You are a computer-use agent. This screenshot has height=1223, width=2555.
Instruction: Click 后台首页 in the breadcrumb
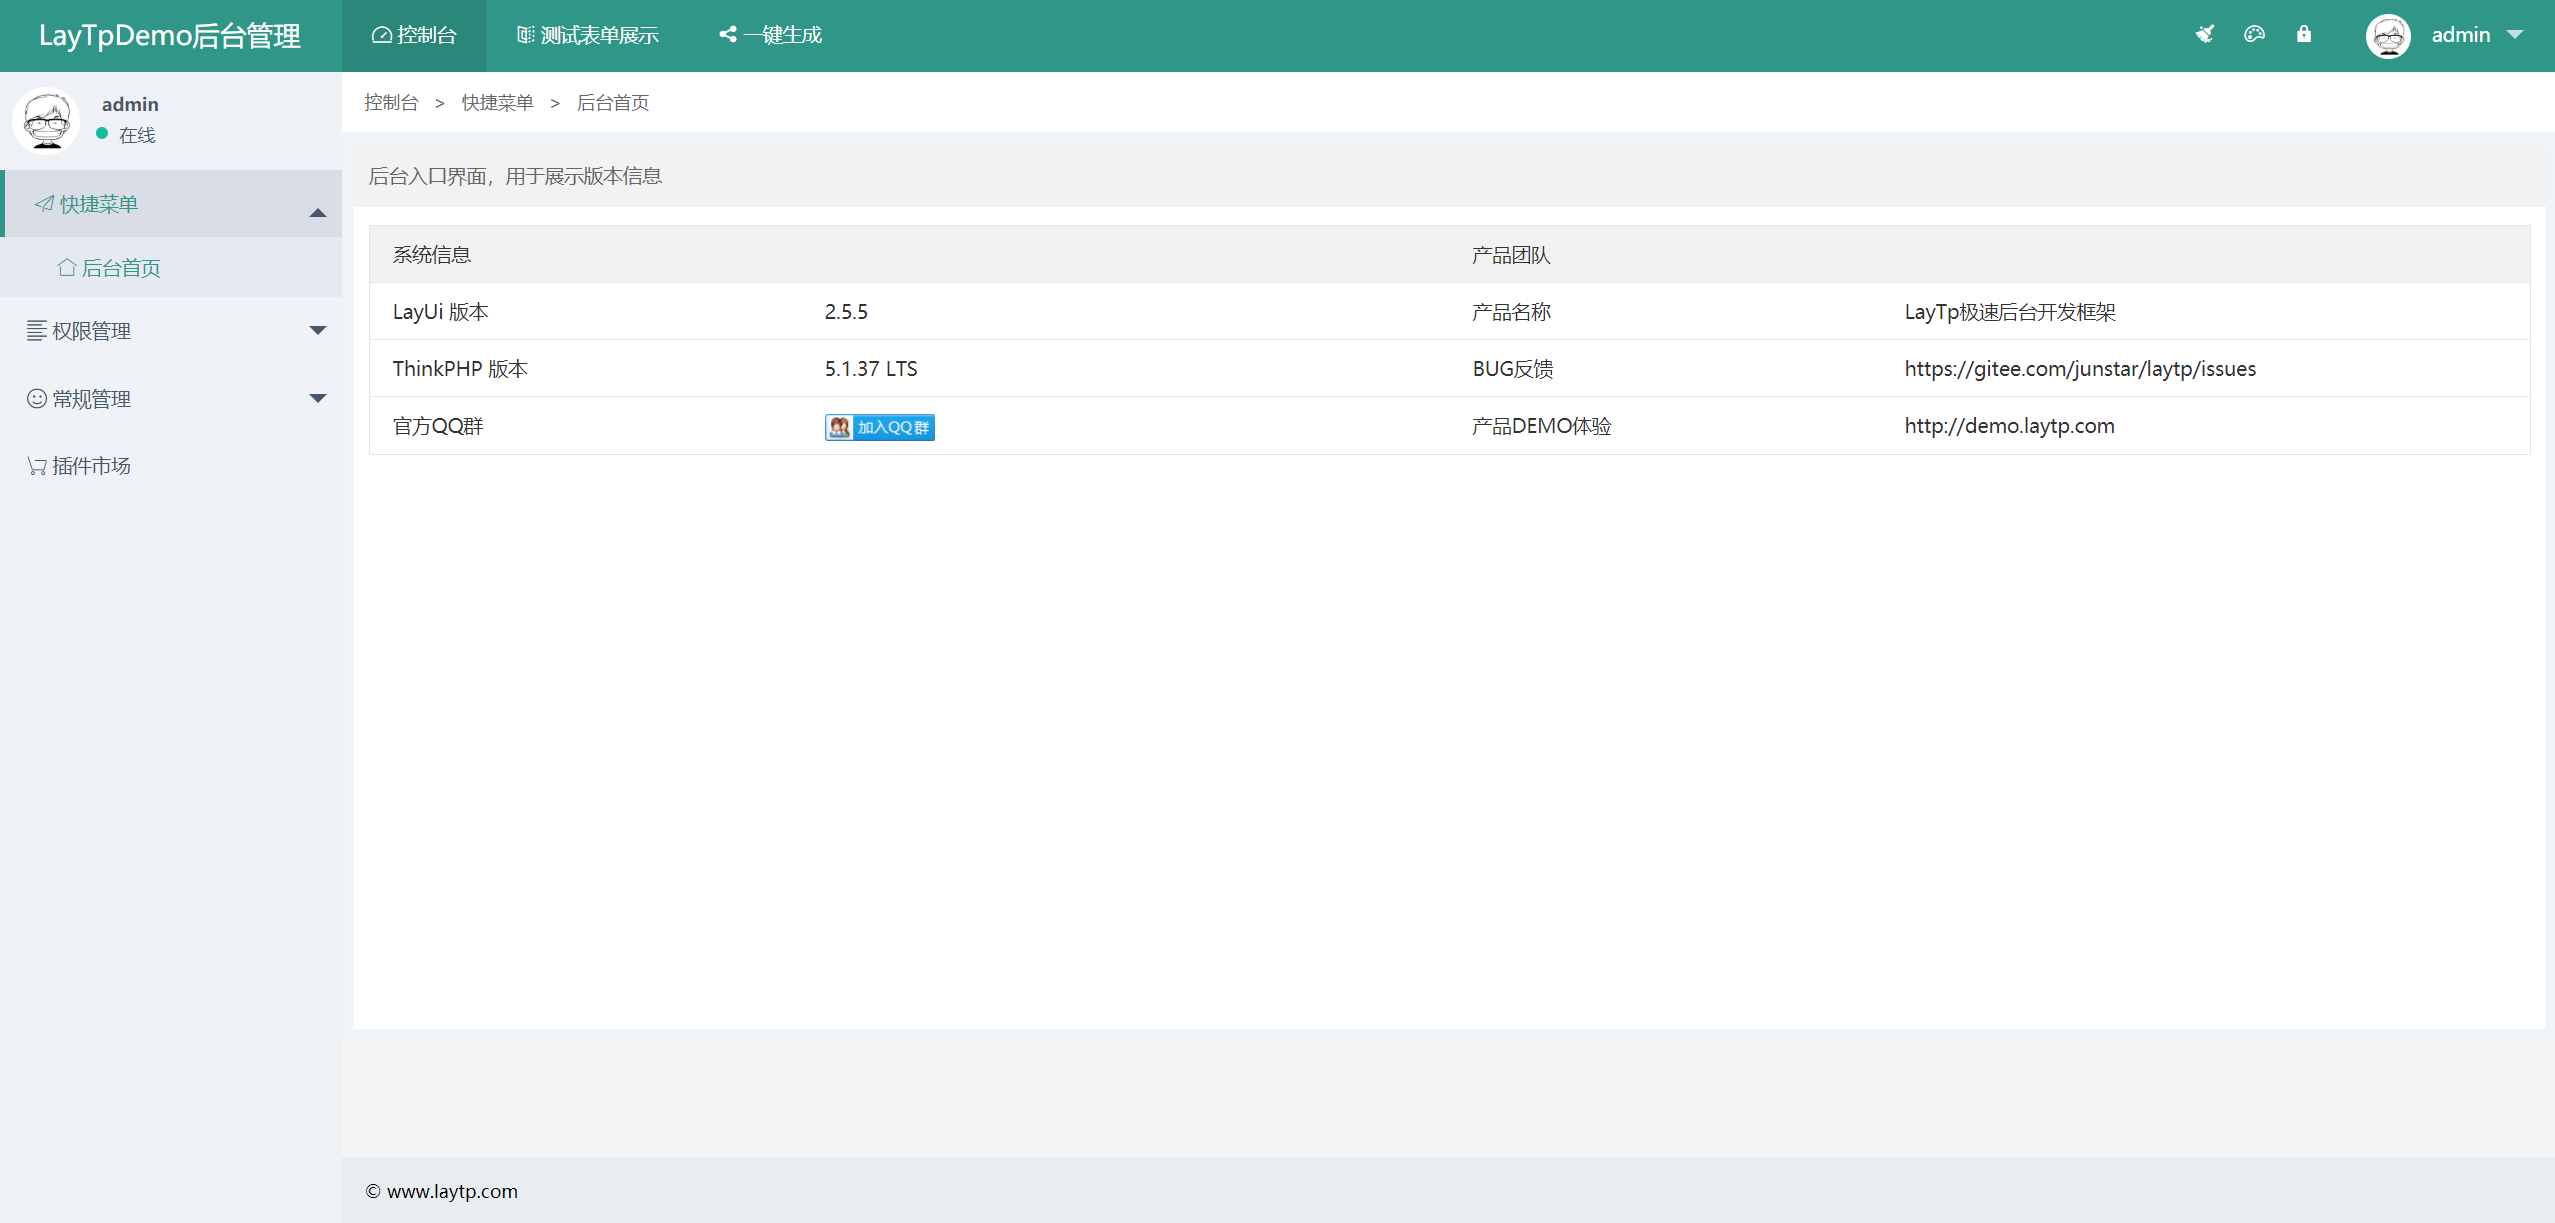(613, 102)
